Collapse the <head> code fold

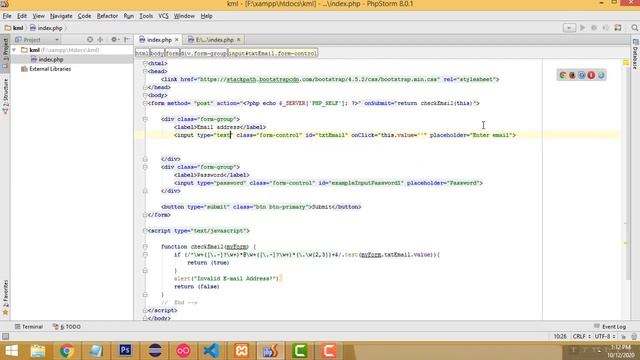click(145, 71)
